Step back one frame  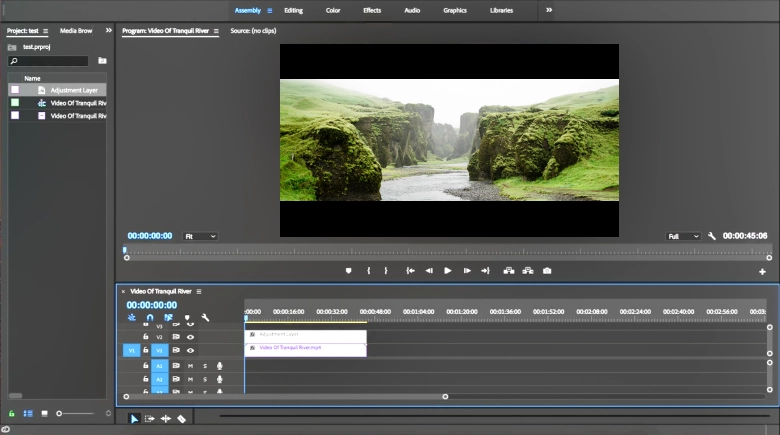[x=429, y=271]
